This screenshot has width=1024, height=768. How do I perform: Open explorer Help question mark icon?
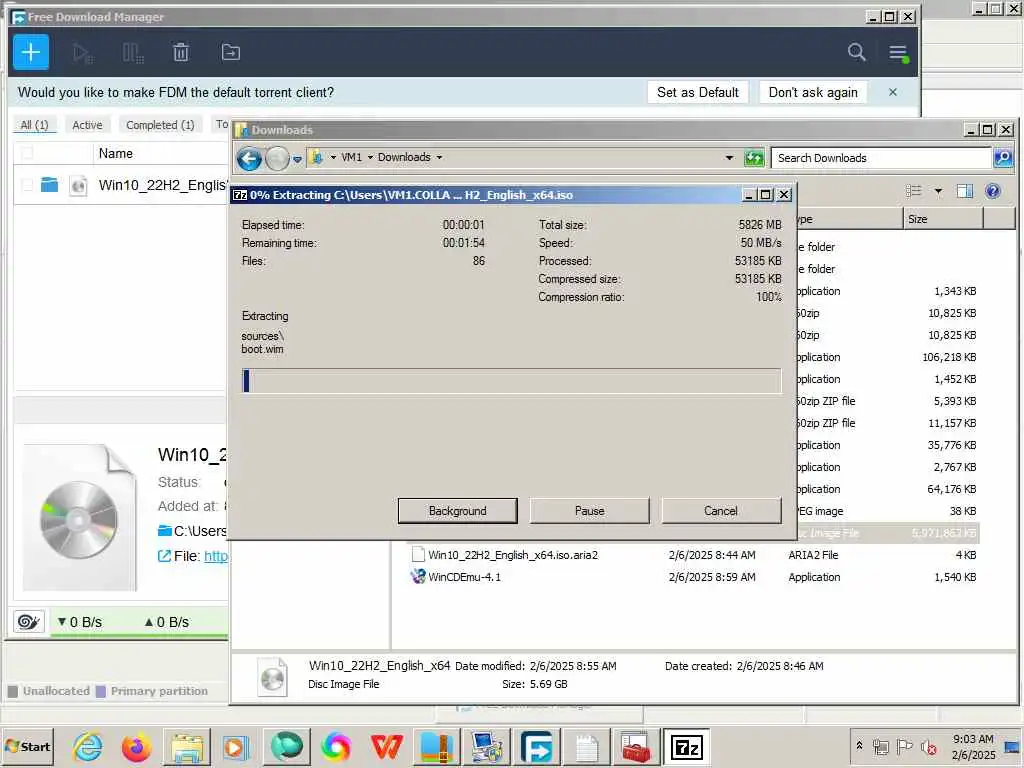pyautogui.click(x=993, y=191)
